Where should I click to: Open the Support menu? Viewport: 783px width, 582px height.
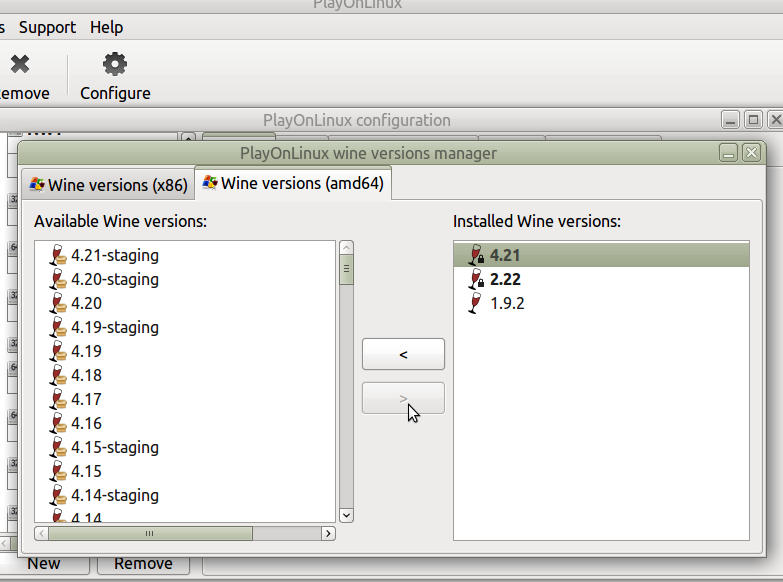point(47,27)
